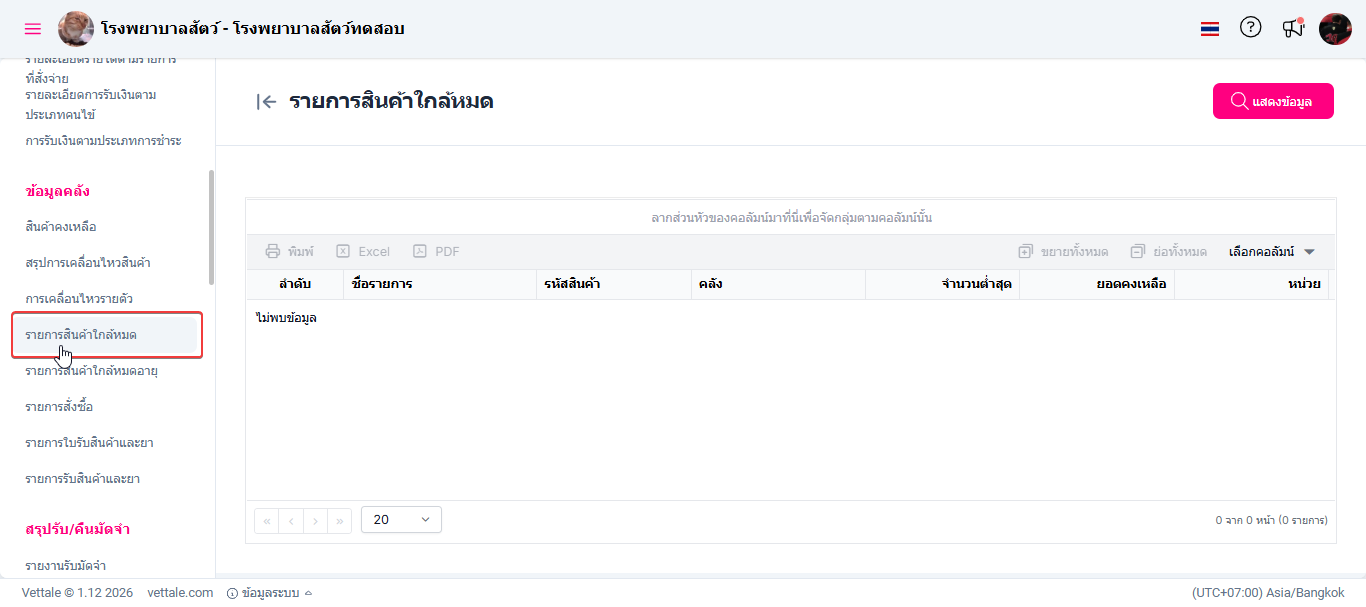Screen dimensions: 1366x607
Task: Expand ข้อมูลระบบ in footer
Action: point(270,593)
